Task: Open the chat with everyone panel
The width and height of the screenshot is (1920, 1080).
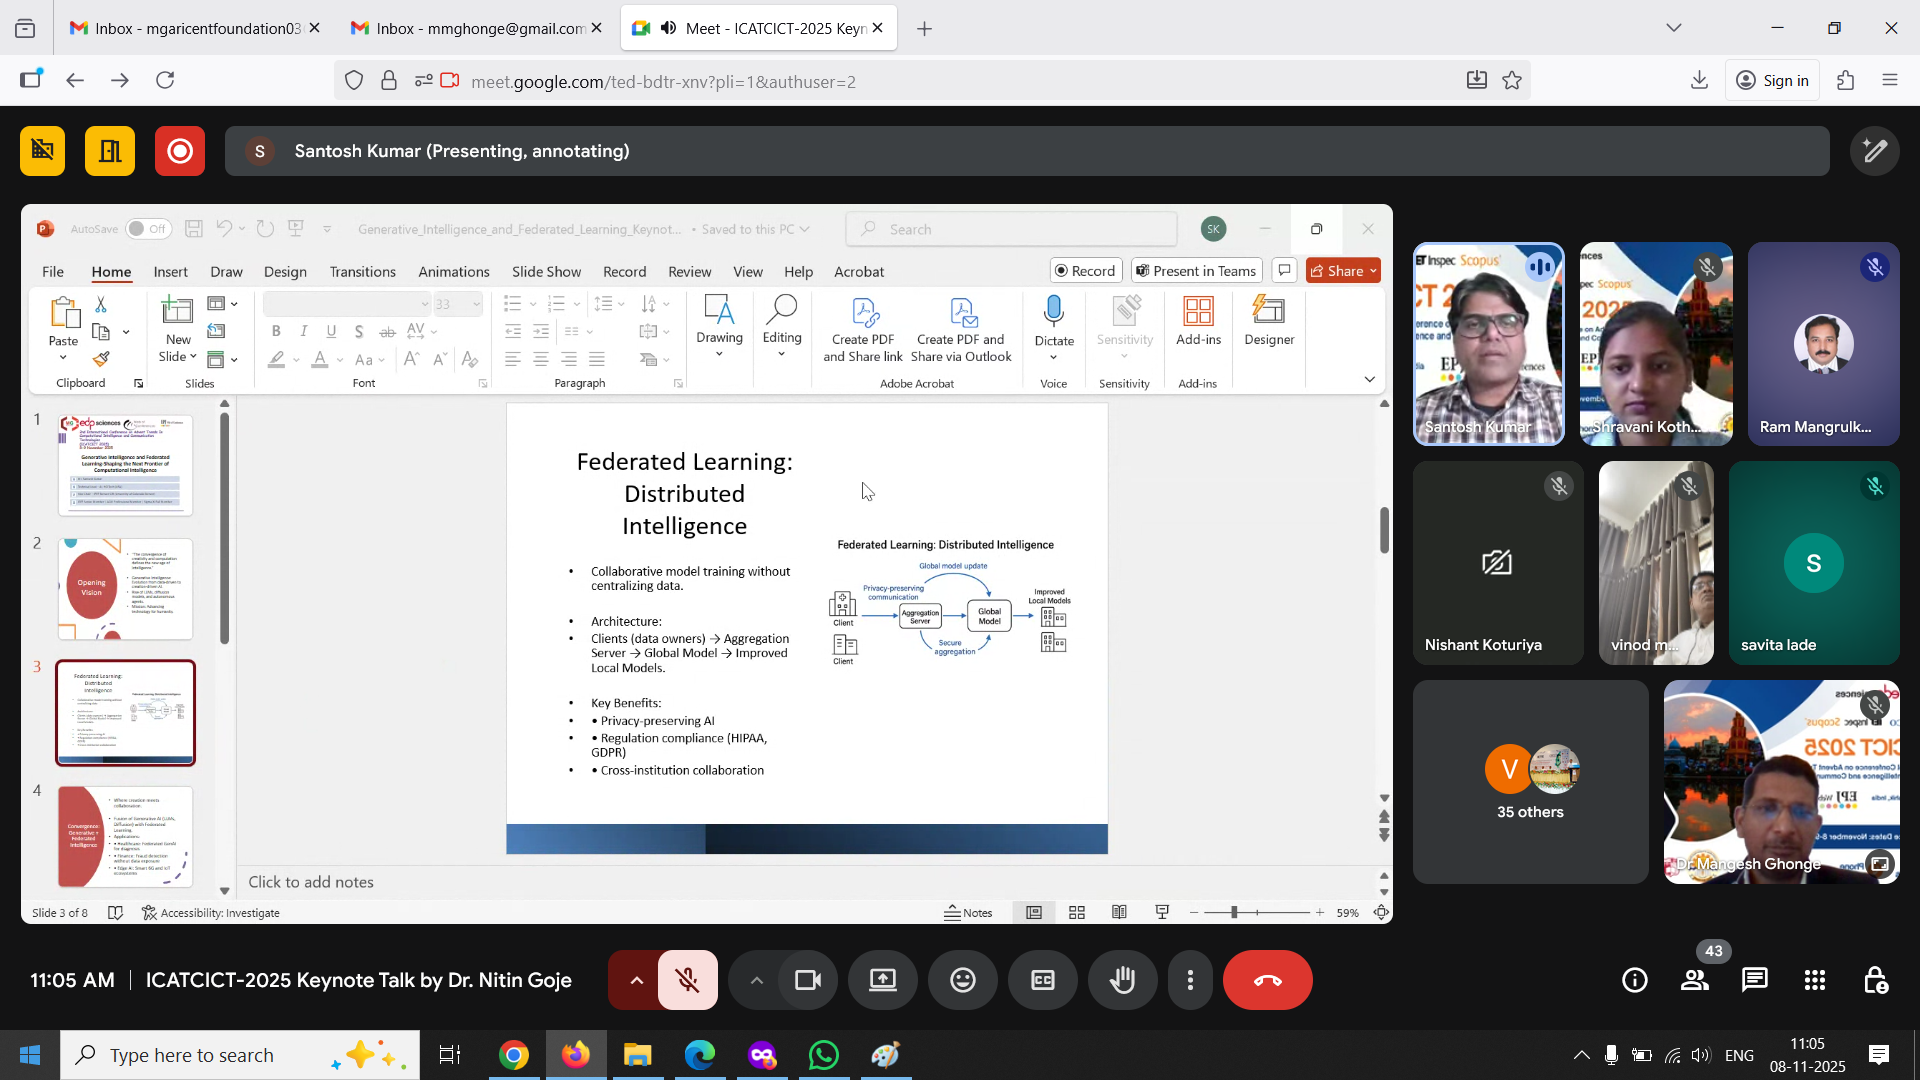Action: pyautogui.click(x=1755, y=981)
